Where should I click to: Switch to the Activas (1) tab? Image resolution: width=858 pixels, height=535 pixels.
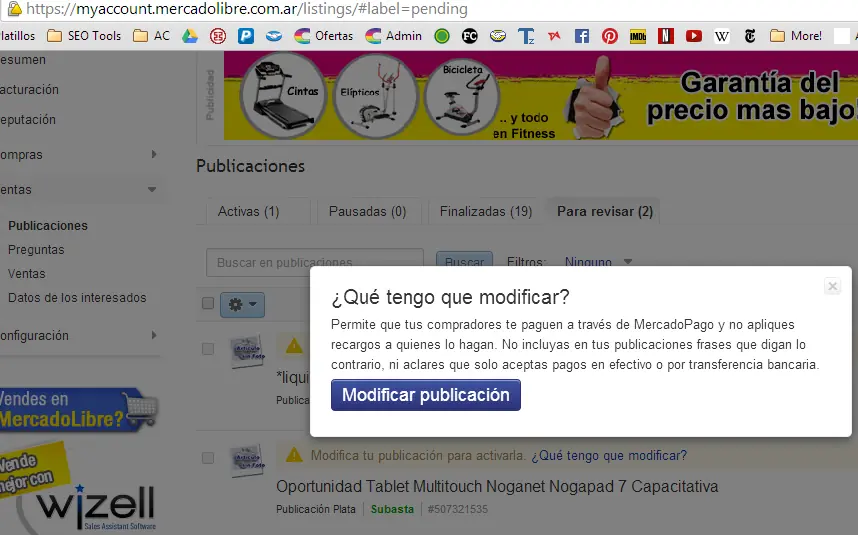click(258, 212)
